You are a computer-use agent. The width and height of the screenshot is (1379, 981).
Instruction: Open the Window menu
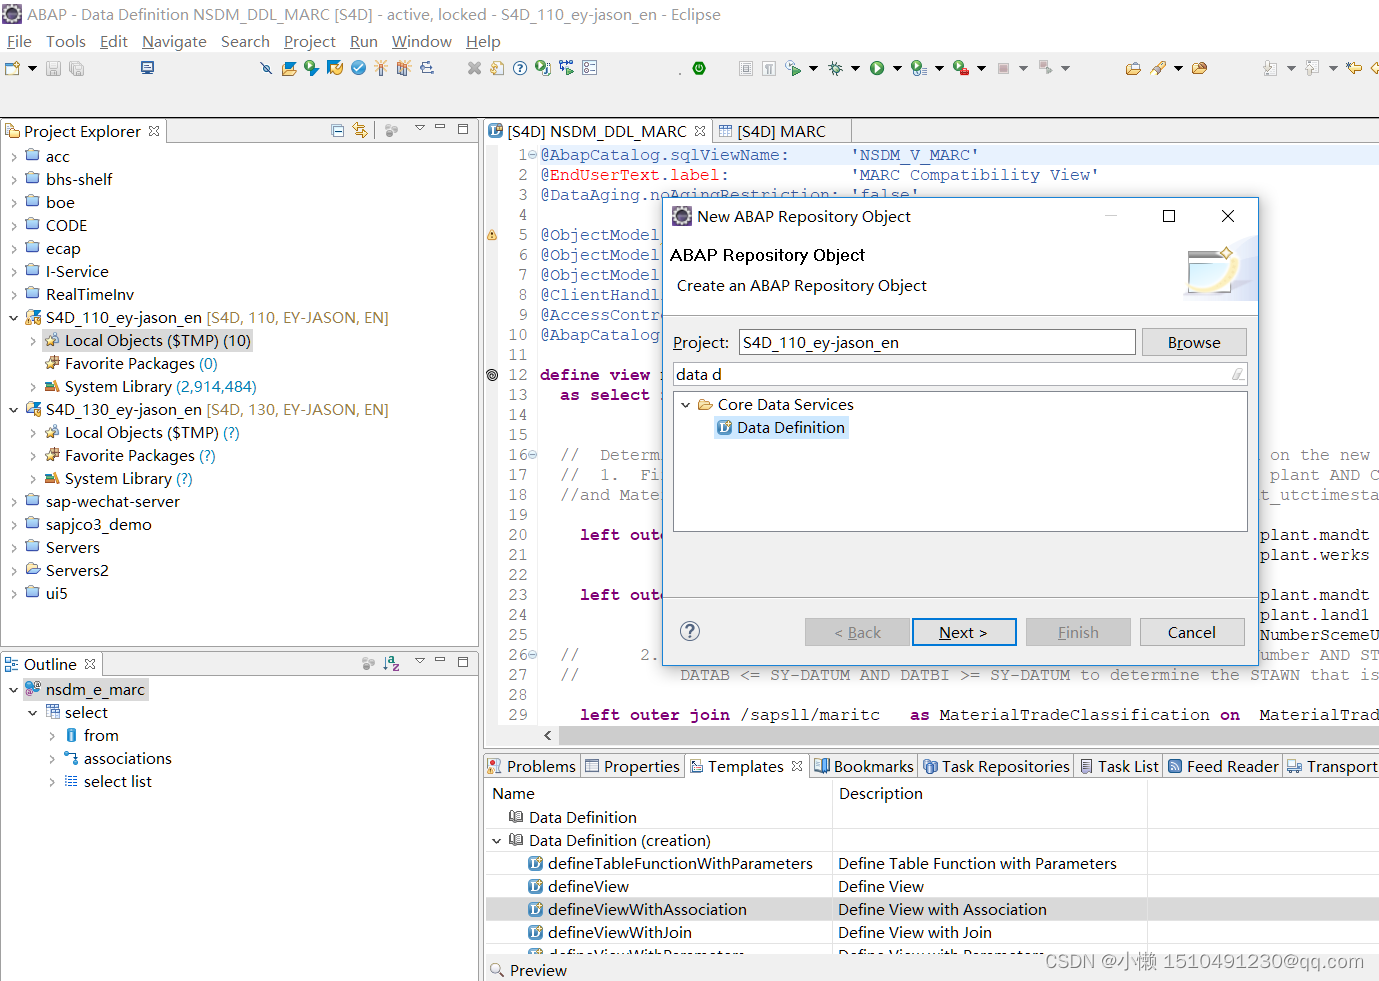coord(421,41)
